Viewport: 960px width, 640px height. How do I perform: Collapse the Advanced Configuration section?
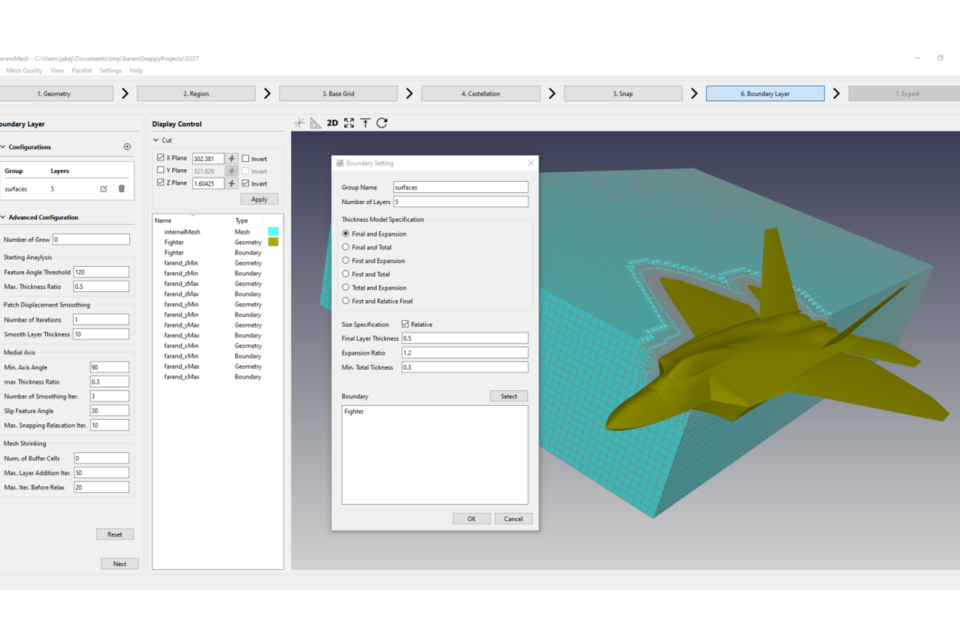click(x=3, y=217)
